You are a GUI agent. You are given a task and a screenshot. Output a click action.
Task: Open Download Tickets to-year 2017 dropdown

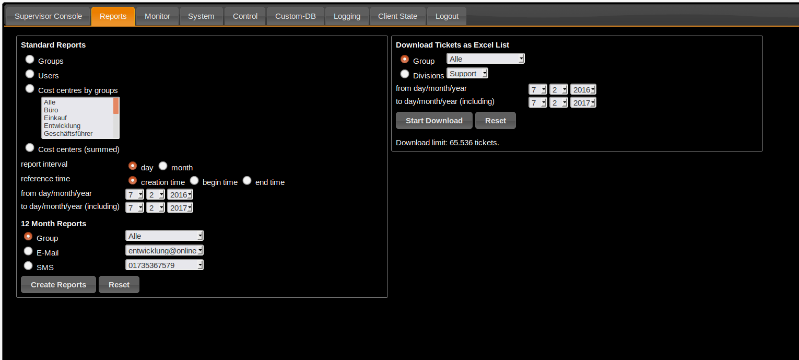[x=583, y=103]
